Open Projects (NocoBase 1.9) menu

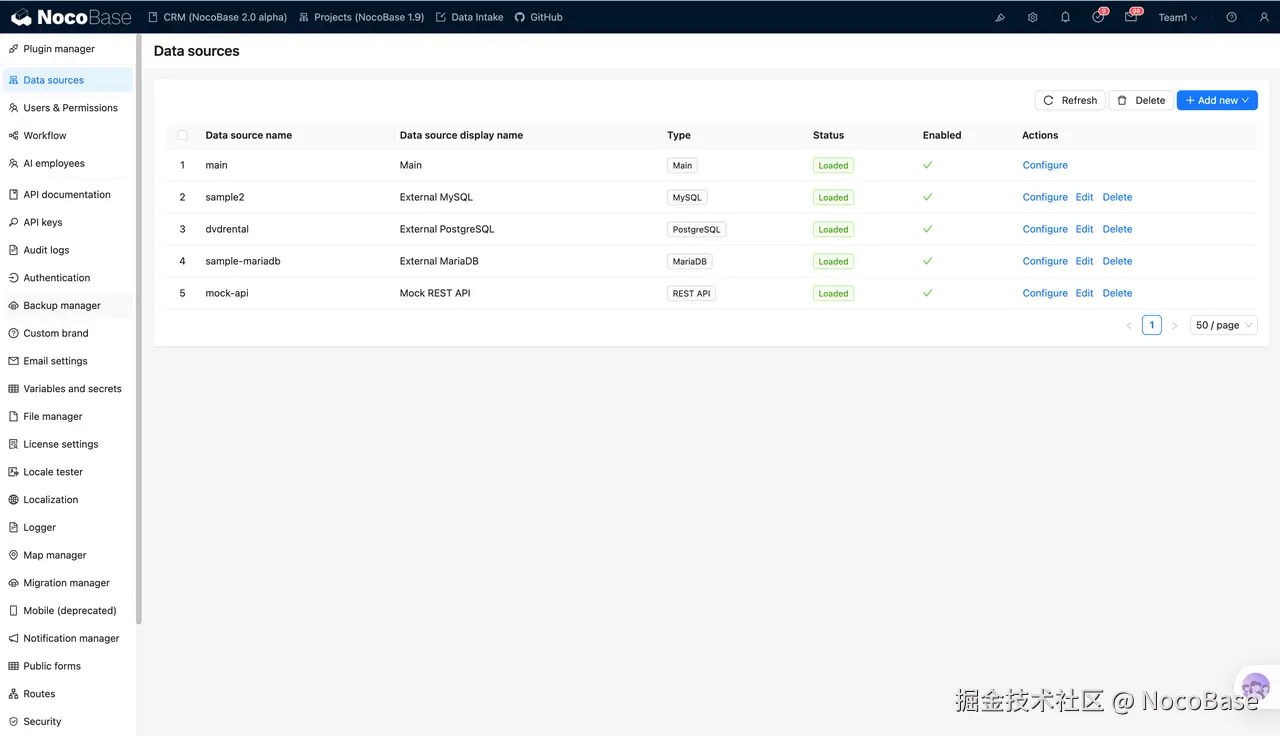(x=361, y=17)
